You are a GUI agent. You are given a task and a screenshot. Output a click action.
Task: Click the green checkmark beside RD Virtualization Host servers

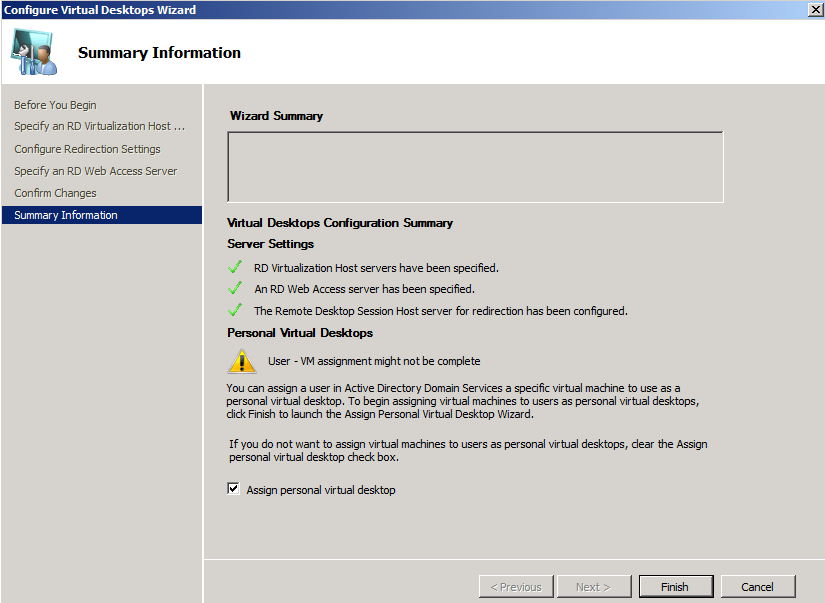click(235, 268)
